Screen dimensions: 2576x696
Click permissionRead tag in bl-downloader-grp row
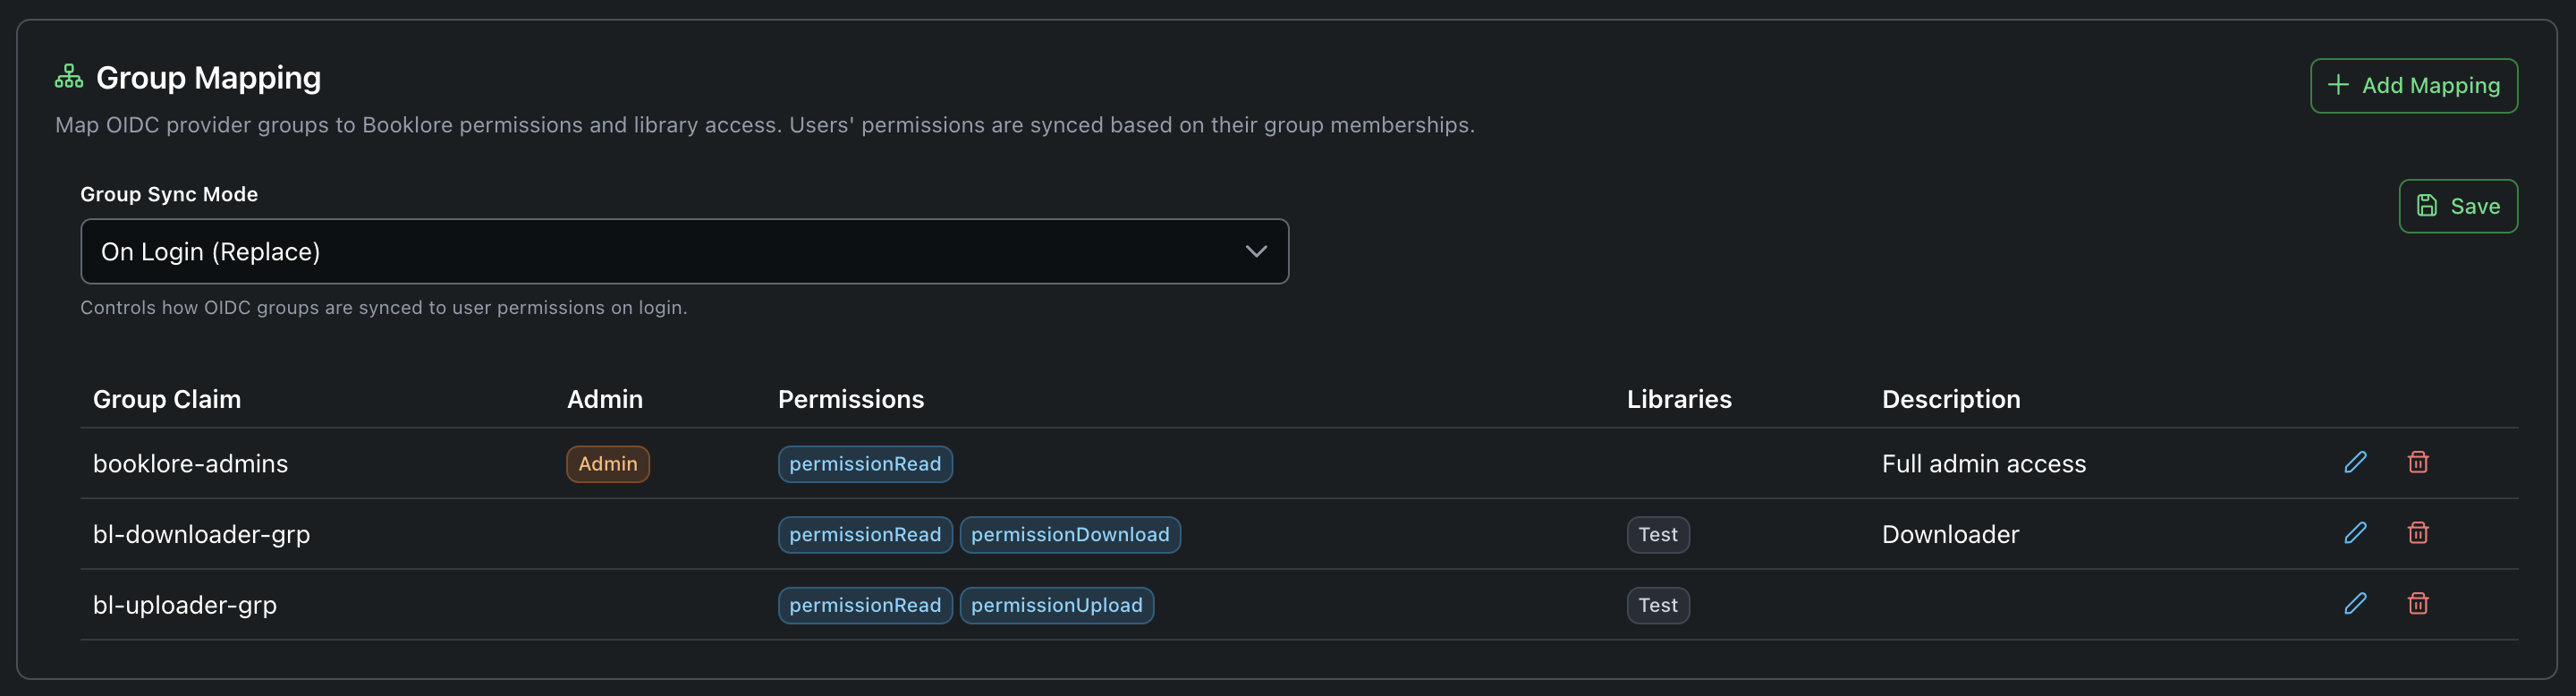(x=865, y=535)
